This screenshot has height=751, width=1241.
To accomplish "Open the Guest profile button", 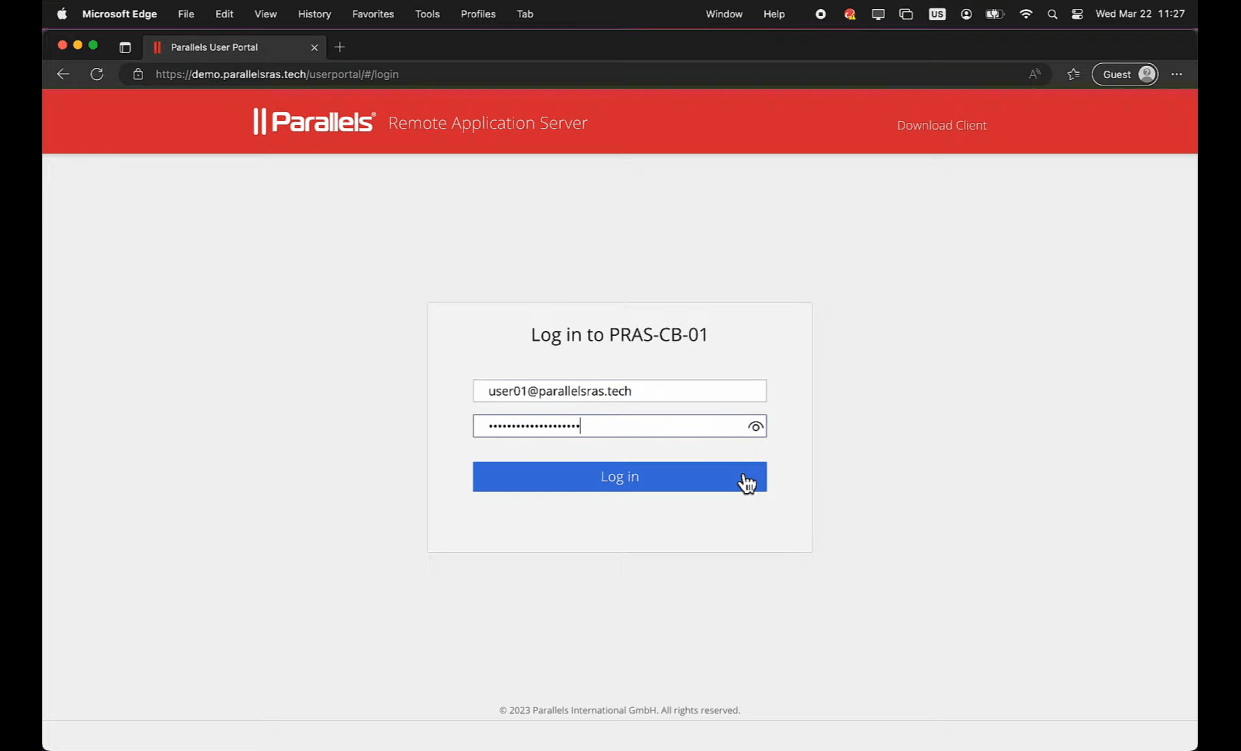I will [1125, 74].
